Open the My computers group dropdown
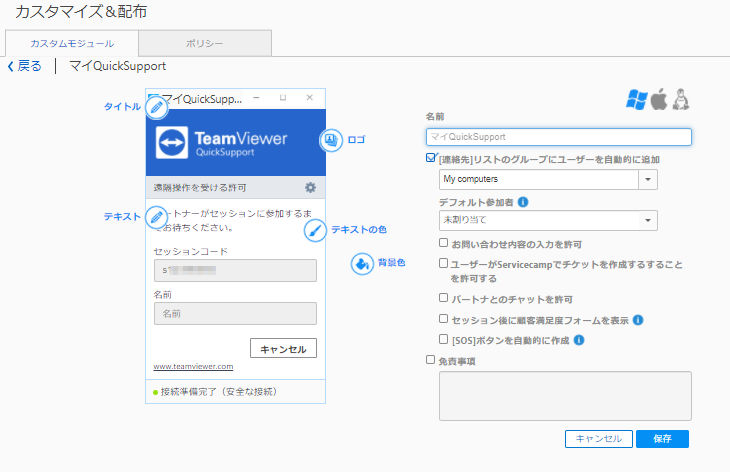This screenshot has height=472, width=730. 548,179
